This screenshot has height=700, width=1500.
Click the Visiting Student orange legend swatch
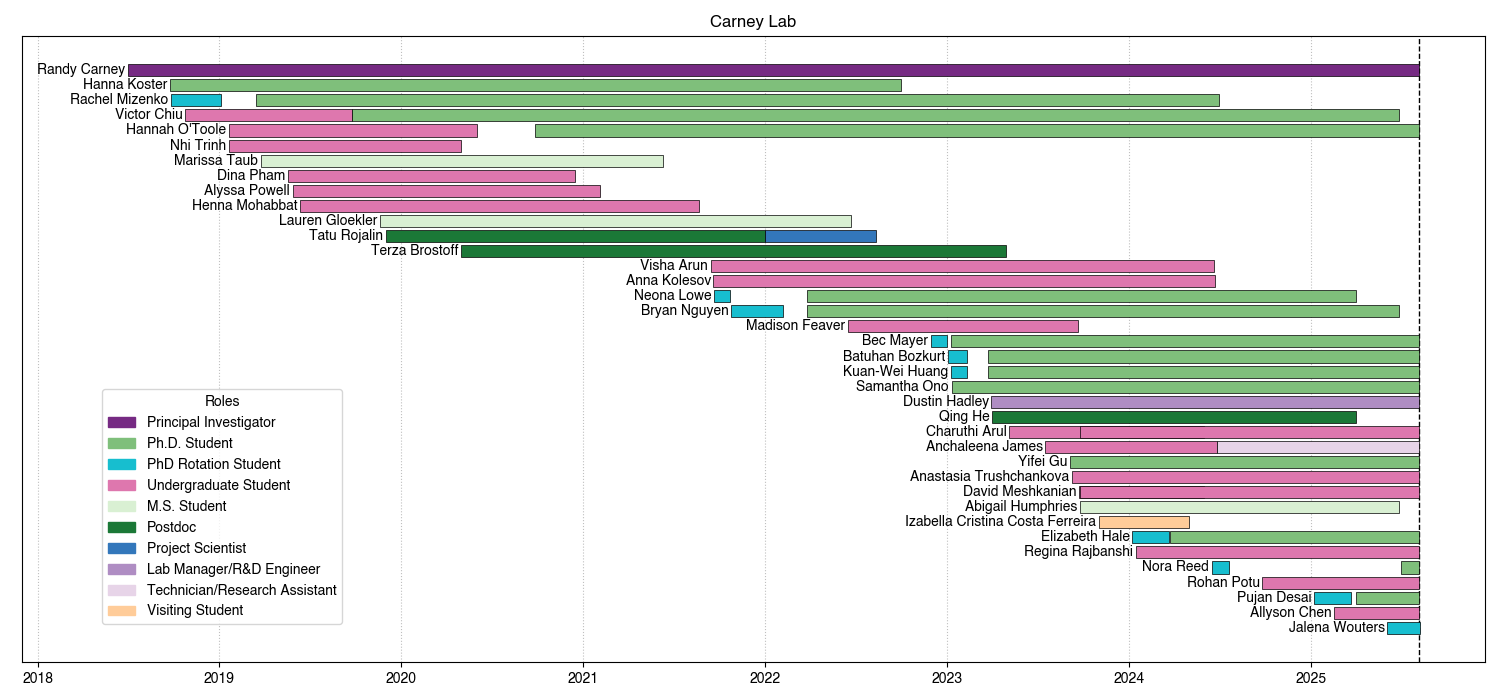[122, 610]
